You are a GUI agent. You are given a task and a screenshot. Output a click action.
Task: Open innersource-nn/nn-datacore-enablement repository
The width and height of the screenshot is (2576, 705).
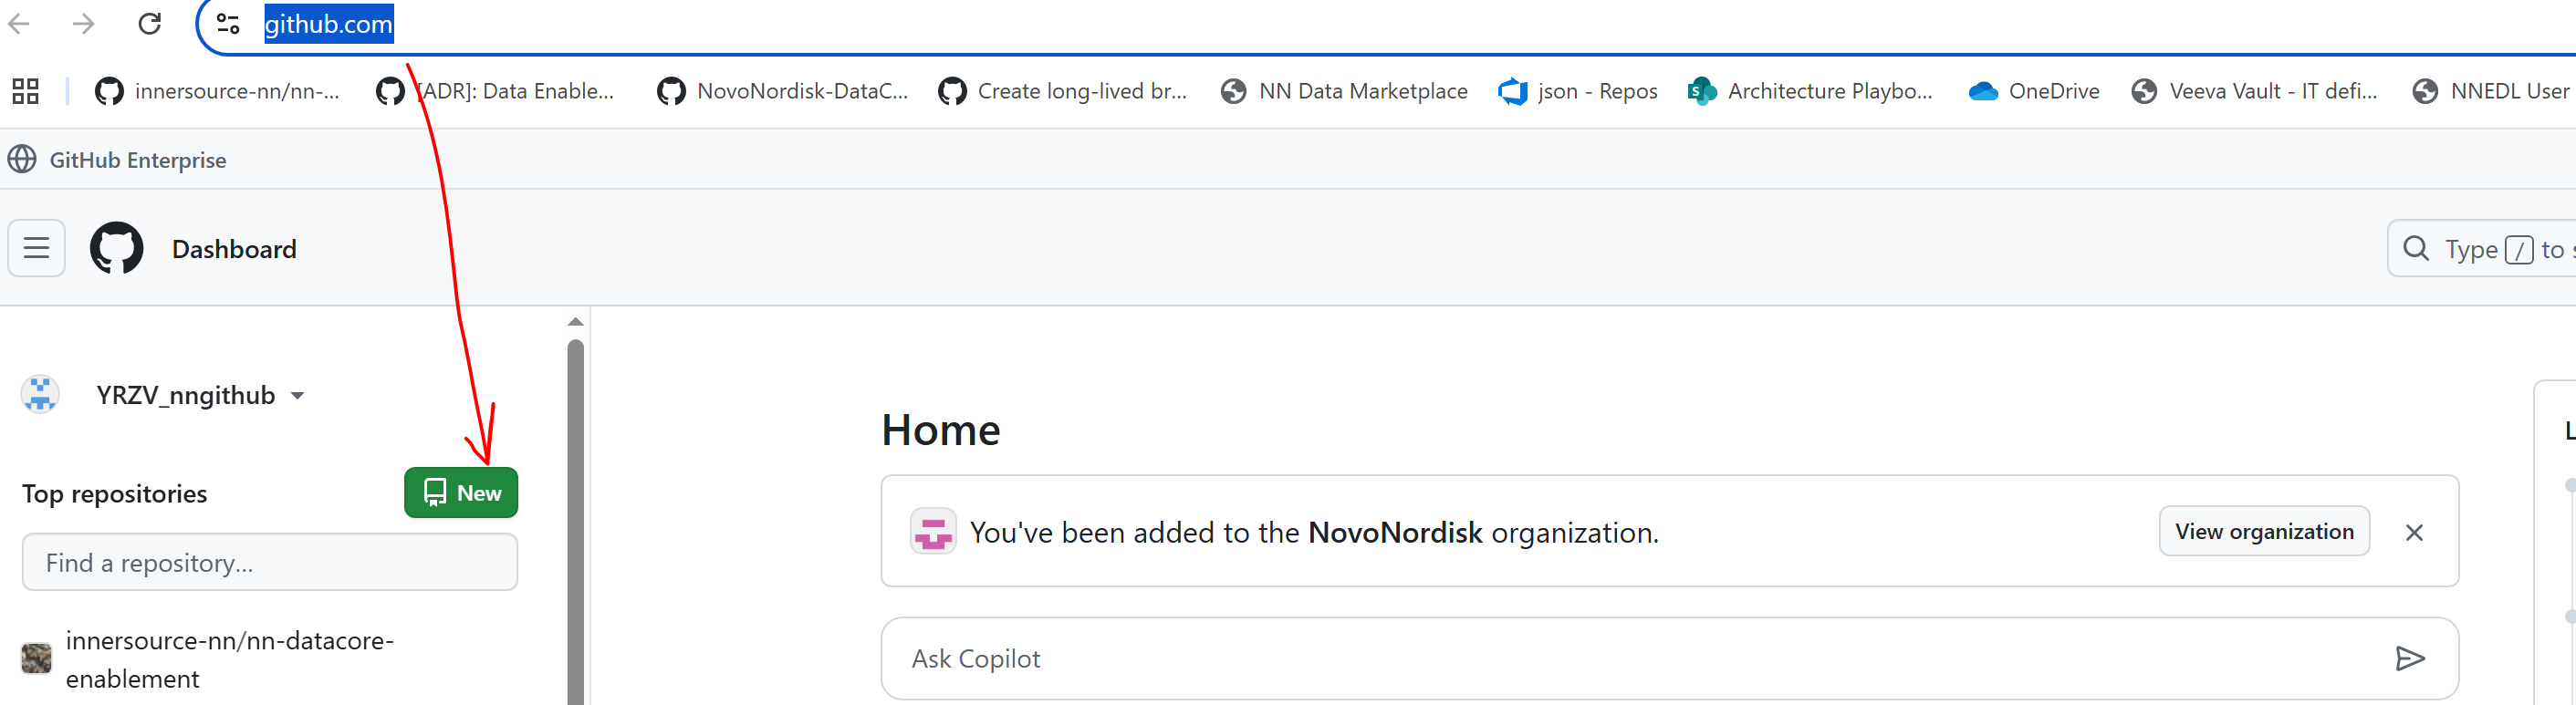pos(230,659)
